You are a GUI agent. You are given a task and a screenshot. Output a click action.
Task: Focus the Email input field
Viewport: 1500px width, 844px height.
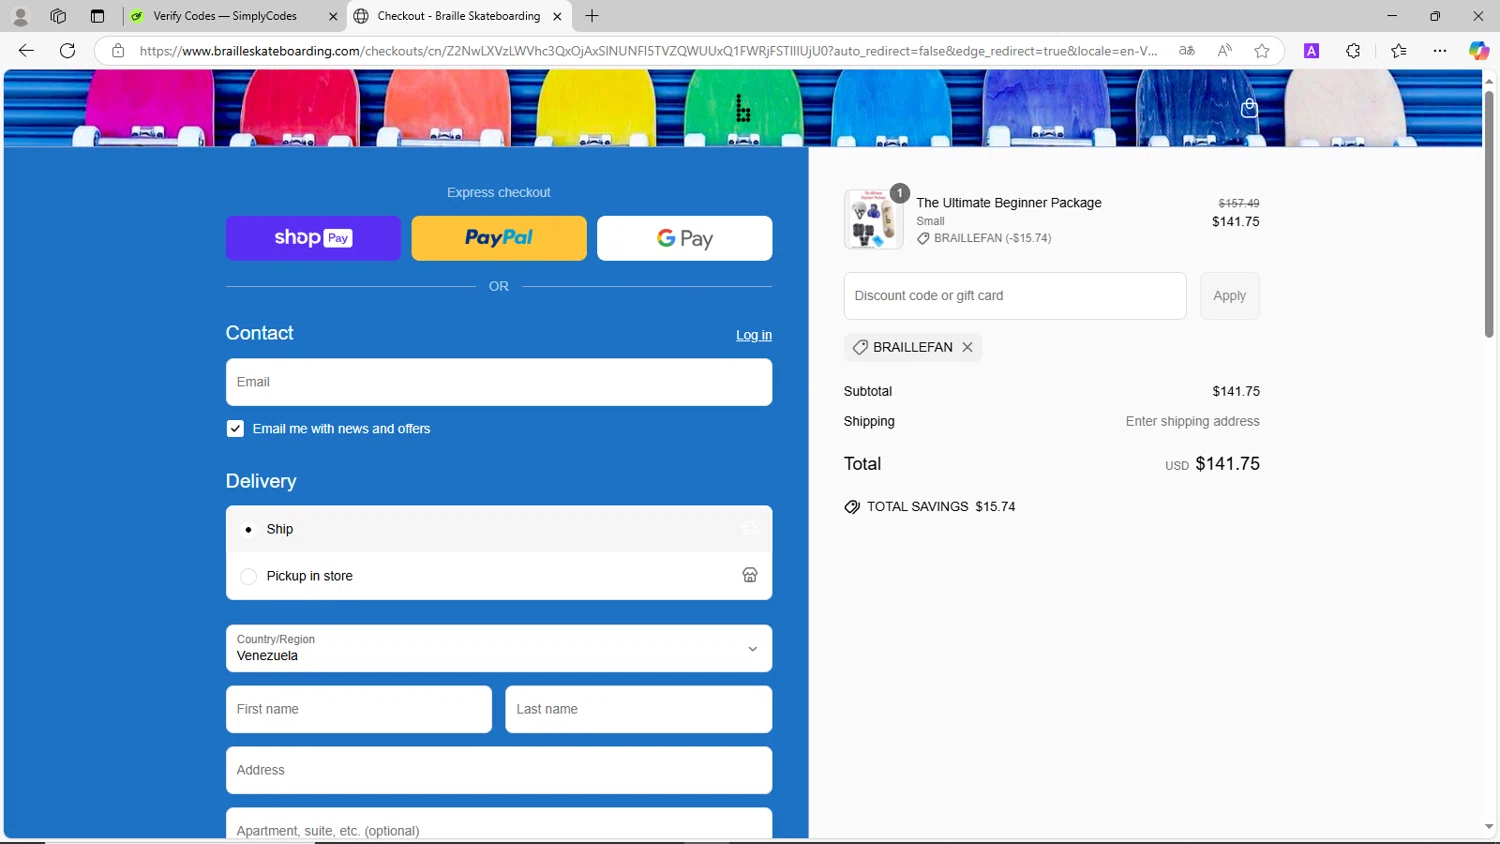pyautogui.click(x=499, y=382)
